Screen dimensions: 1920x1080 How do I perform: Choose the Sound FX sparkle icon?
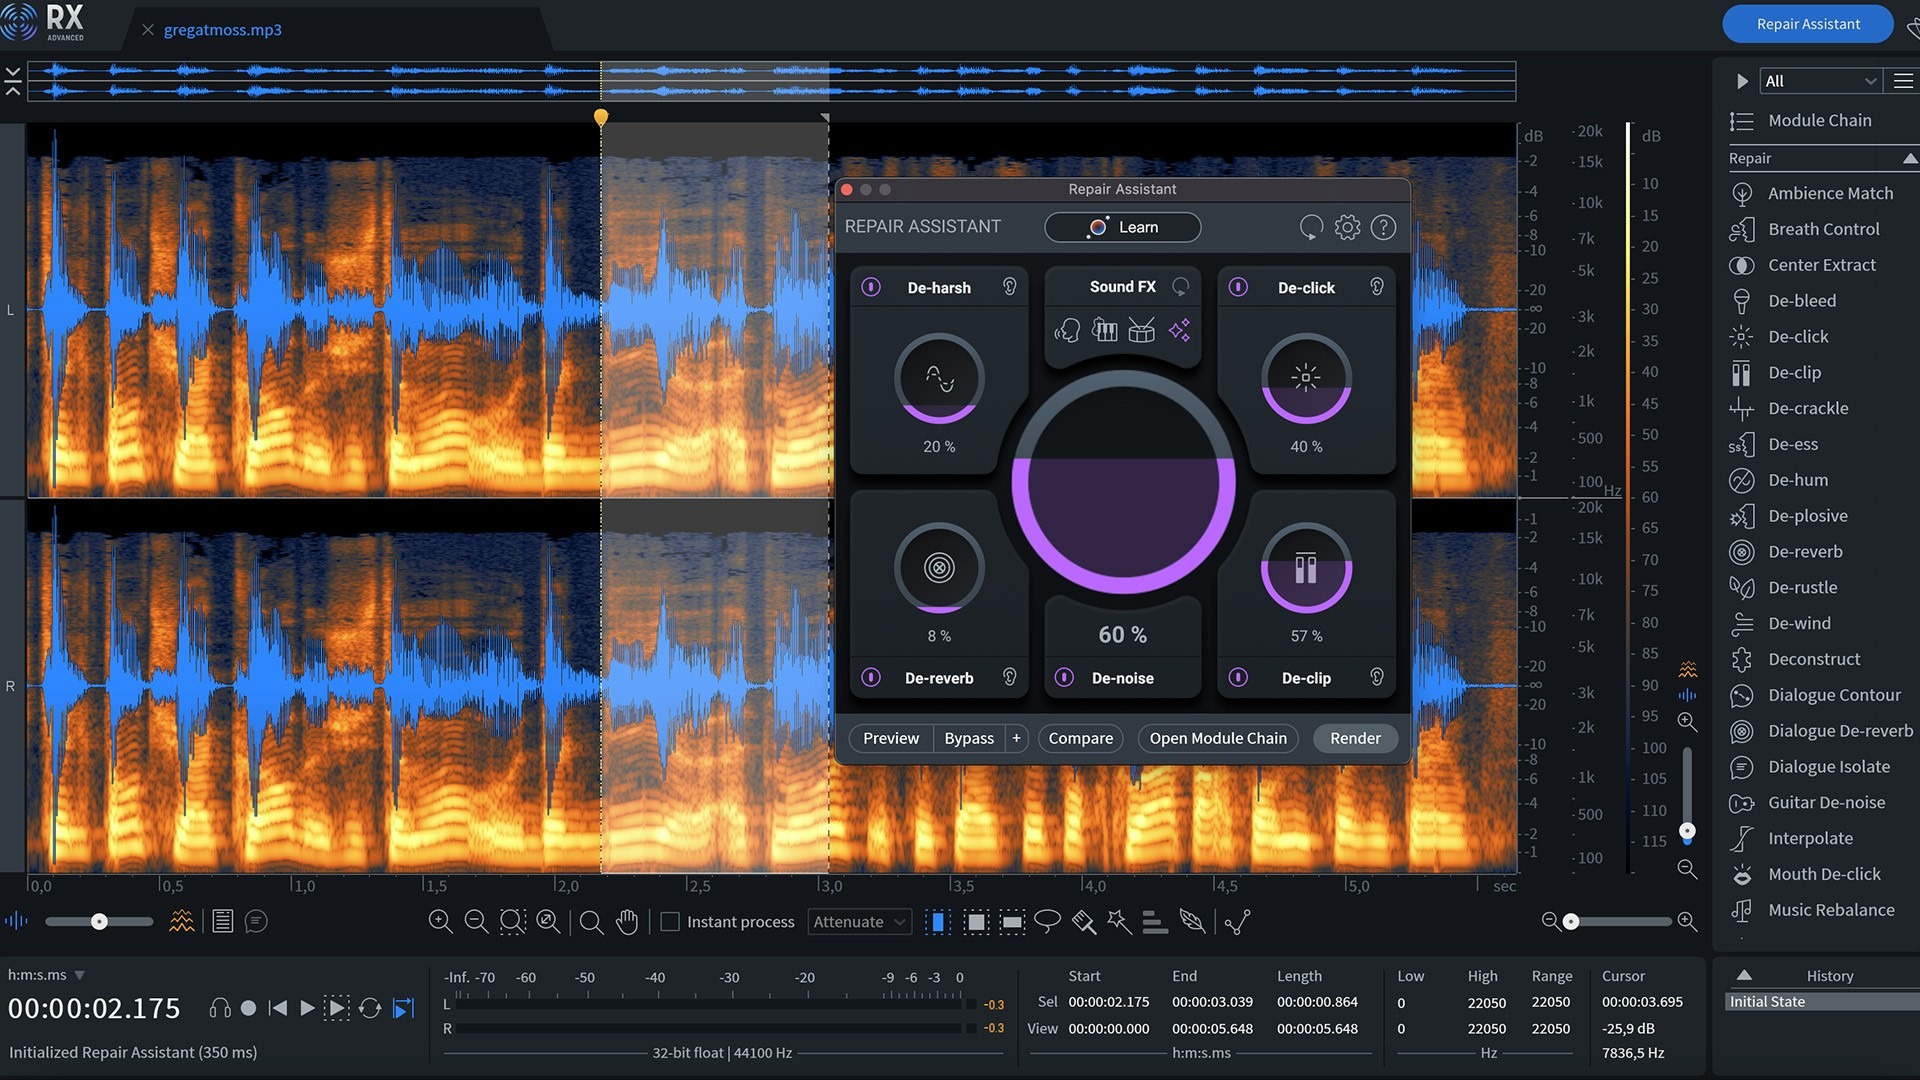(x=1179, y=330)
